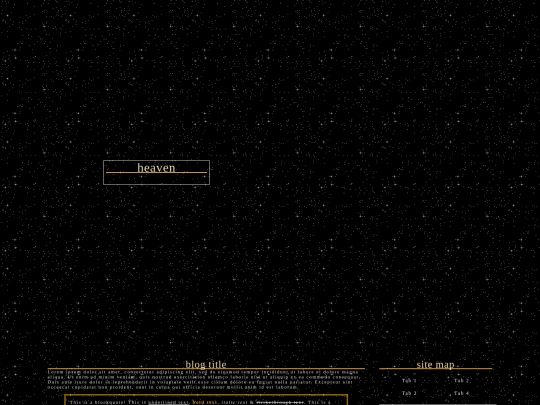The image size is (540, 405).
Task: Open Tab 3 in site map
Action: (409, 393)
